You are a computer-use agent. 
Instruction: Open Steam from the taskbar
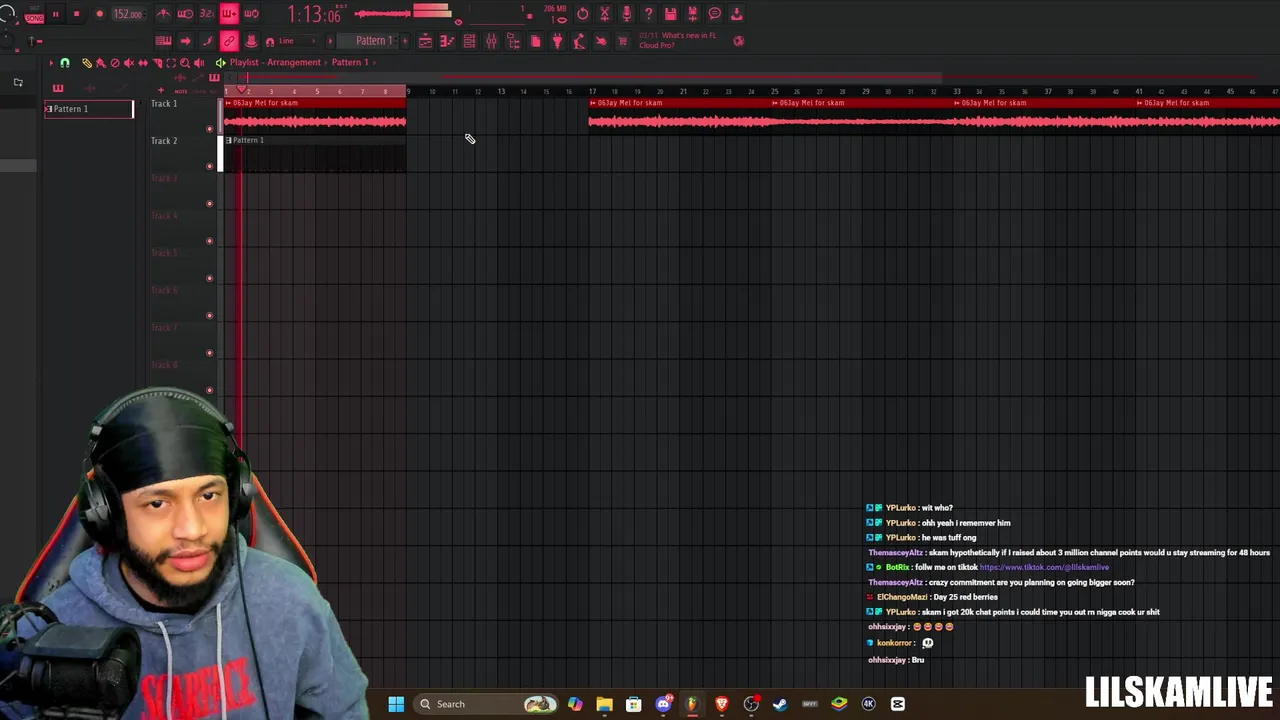pyautogui.click(x=780, y=704)
